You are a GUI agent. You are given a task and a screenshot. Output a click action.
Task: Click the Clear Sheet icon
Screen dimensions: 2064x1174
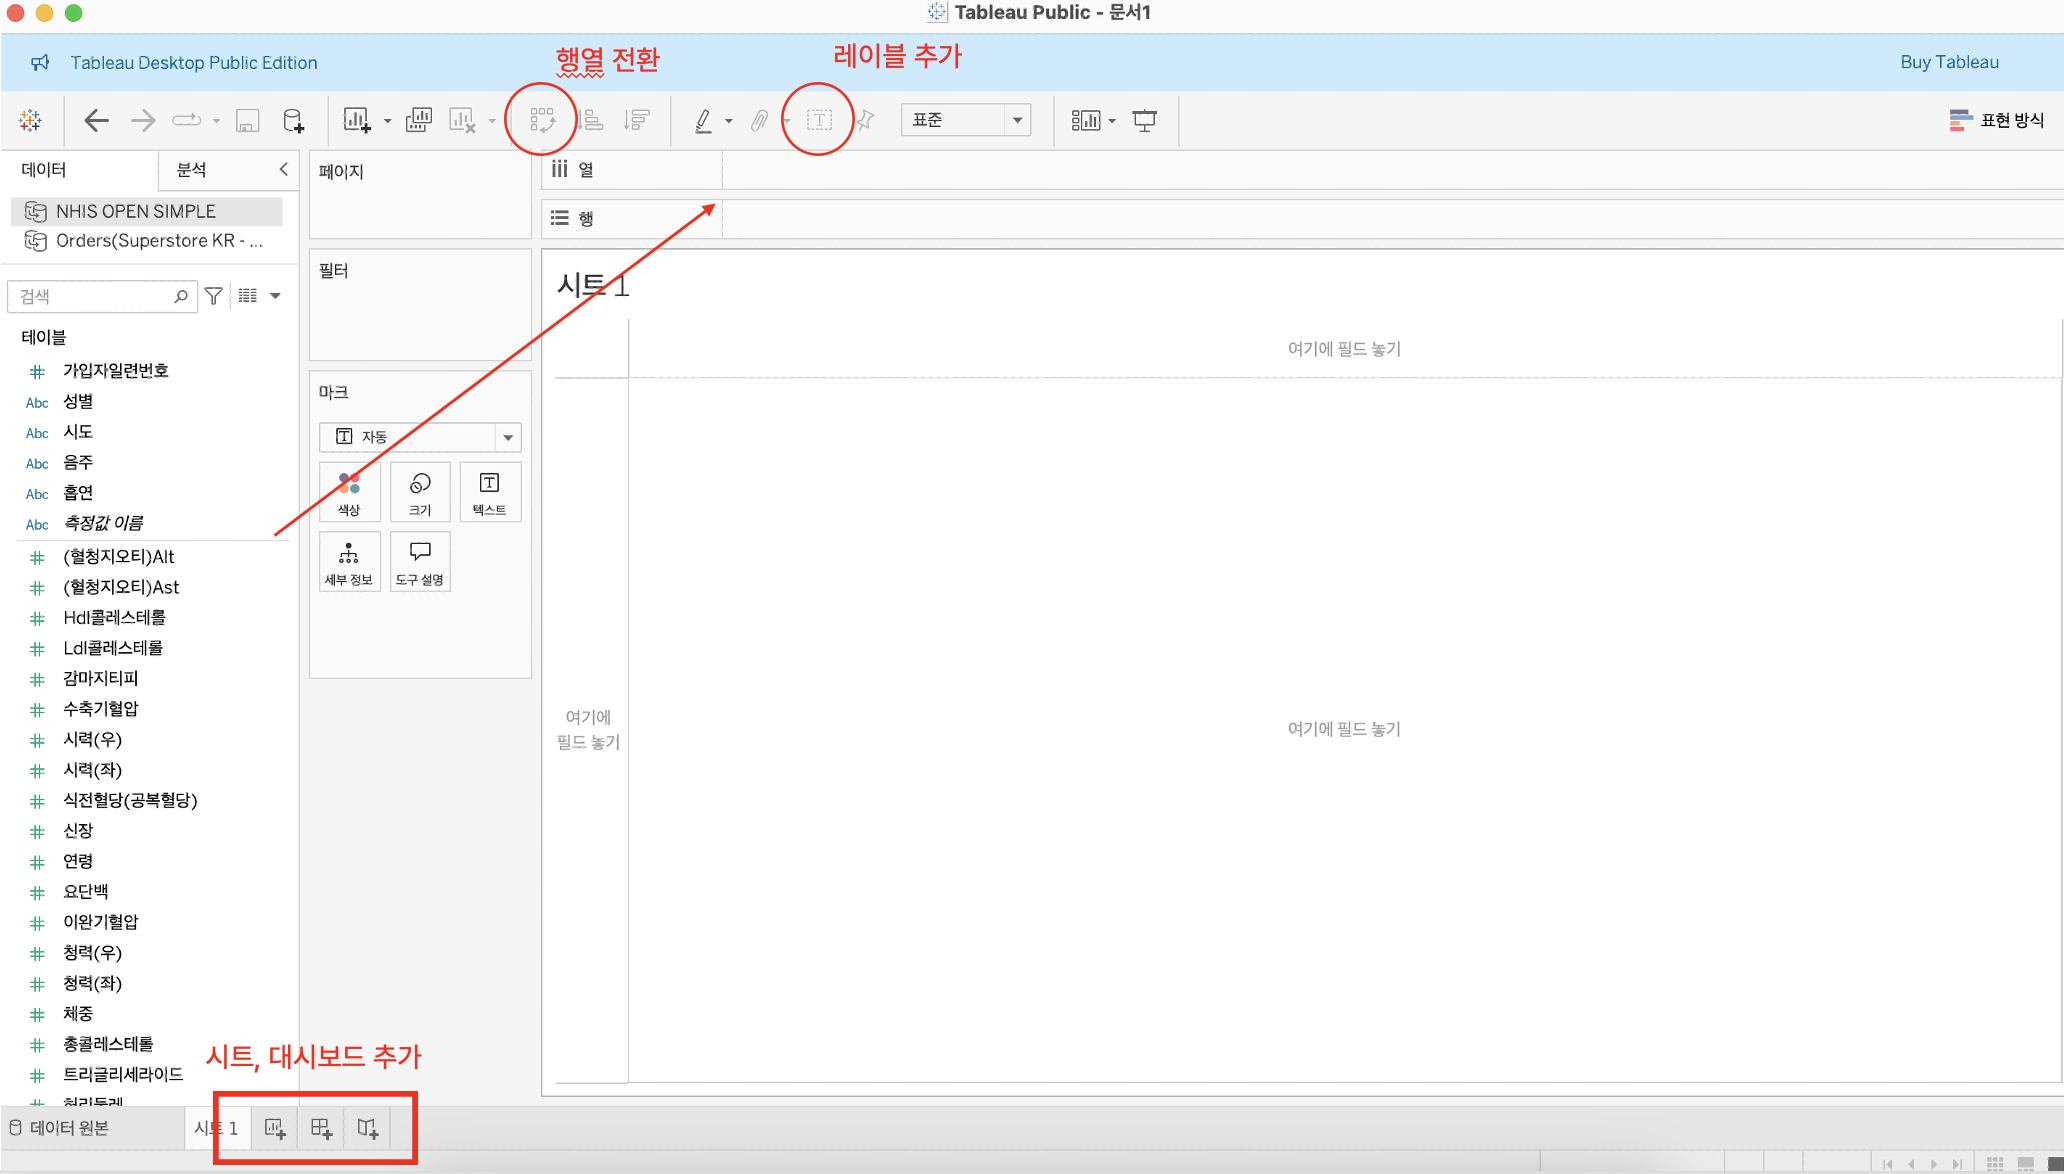[462, 120]
